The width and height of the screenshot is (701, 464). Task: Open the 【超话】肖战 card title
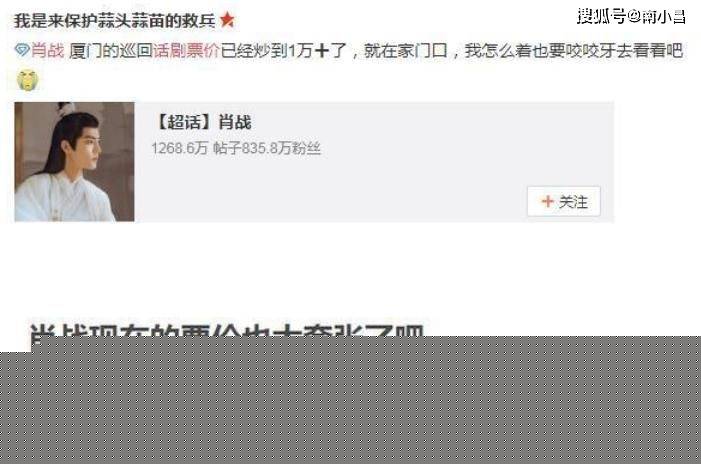(x=202, y=122)
